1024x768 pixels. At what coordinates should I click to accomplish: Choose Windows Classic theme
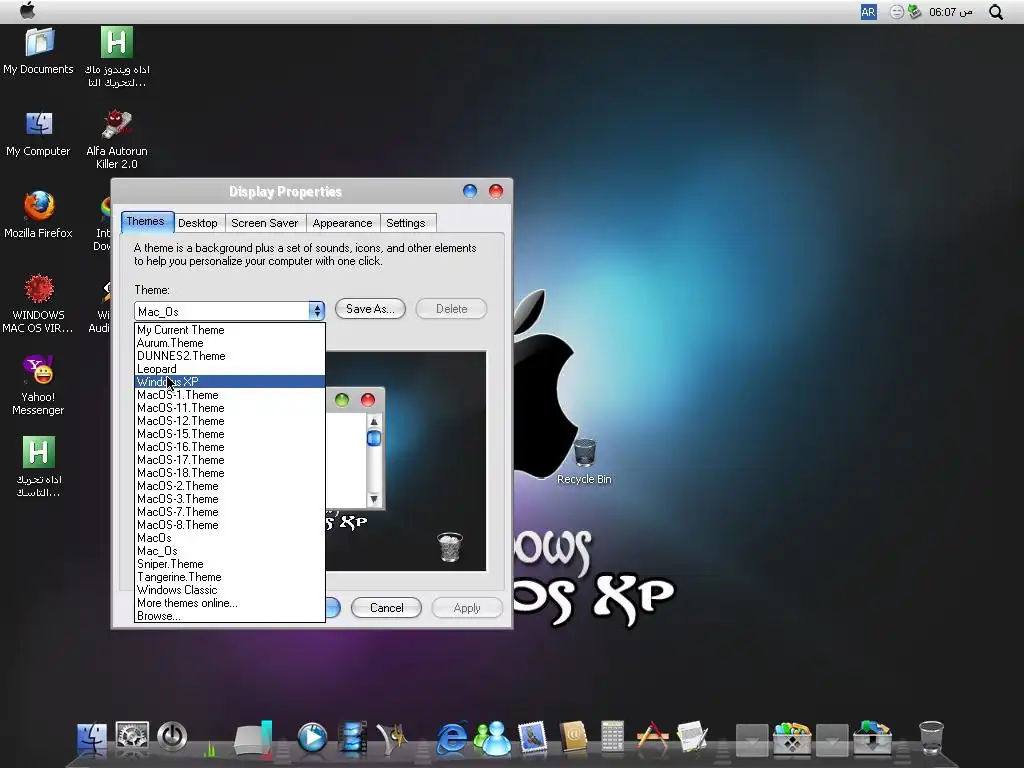[230, 590]
